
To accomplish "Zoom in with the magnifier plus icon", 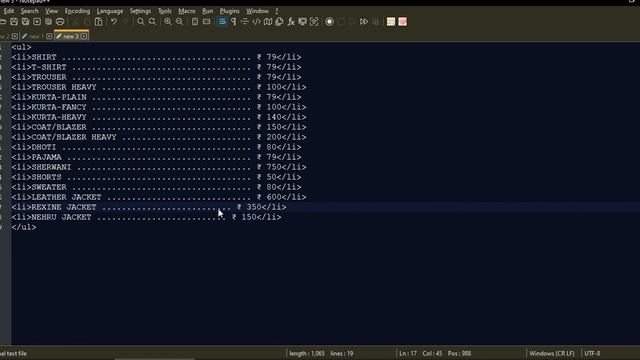I will point(168,22).
